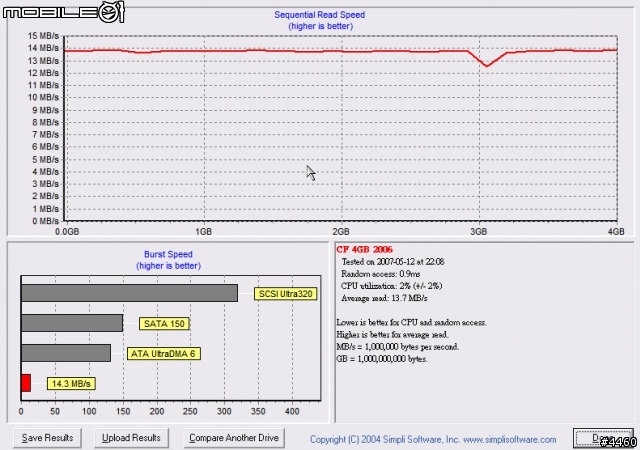Click the Tested on 2007-05-12 line
Image resolution: width=640 pixels, height=450 pixels.
393,262
